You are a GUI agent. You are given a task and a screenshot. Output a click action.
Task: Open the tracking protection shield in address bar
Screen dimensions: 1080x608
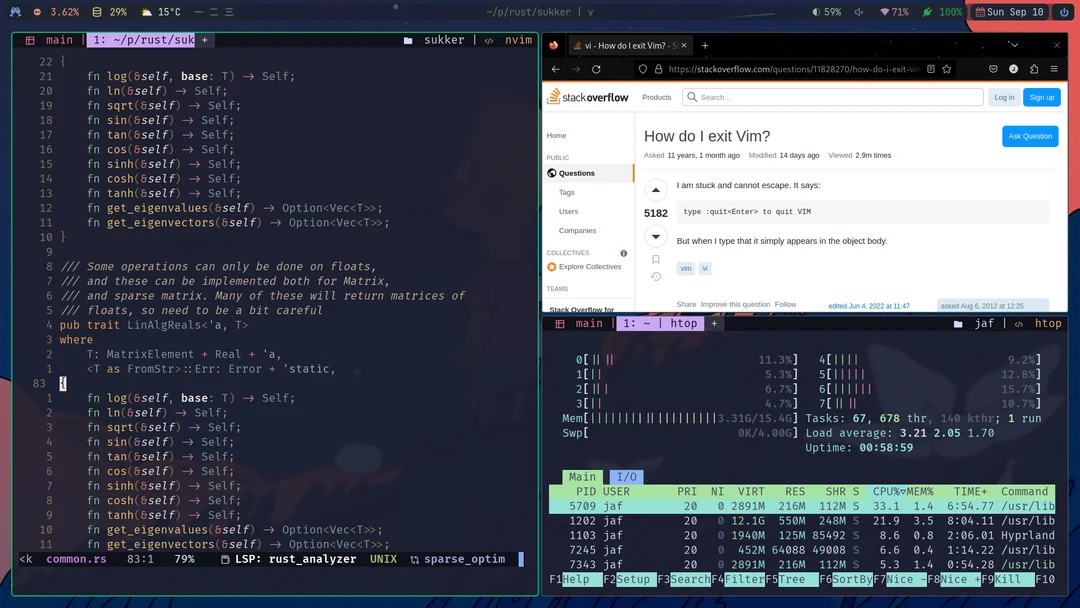pyautogui.click(x=643, y=69)
